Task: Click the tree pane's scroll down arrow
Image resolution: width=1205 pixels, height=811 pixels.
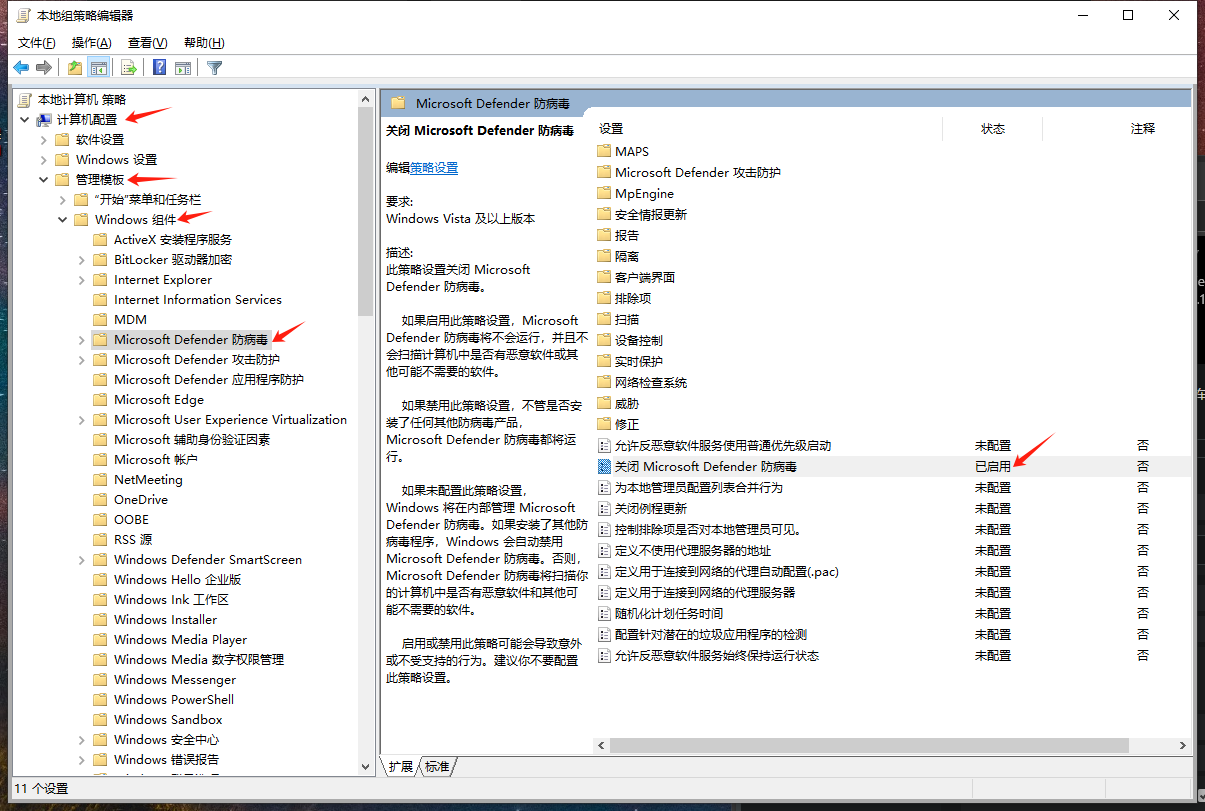Action: [365, 767]
